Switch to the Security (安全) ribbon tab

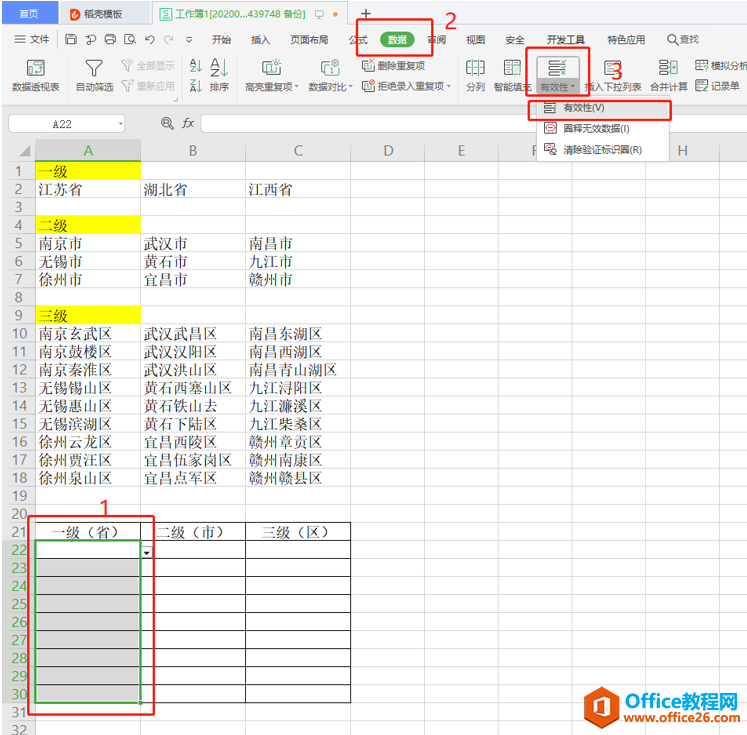click(x=515, y=40)
